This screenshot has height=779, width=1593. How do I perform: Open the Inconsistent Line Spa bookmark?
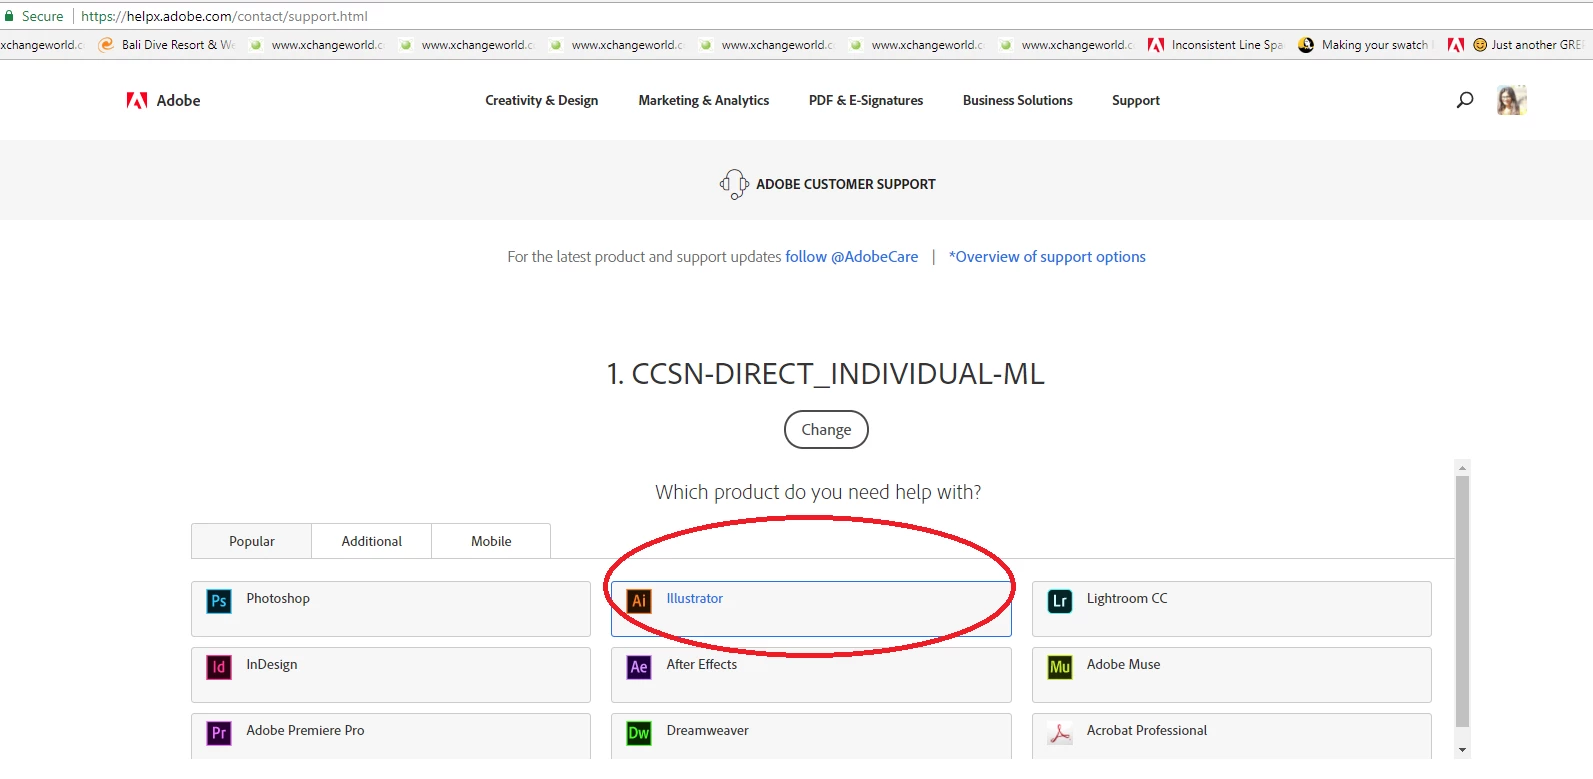pos(1216,45)
